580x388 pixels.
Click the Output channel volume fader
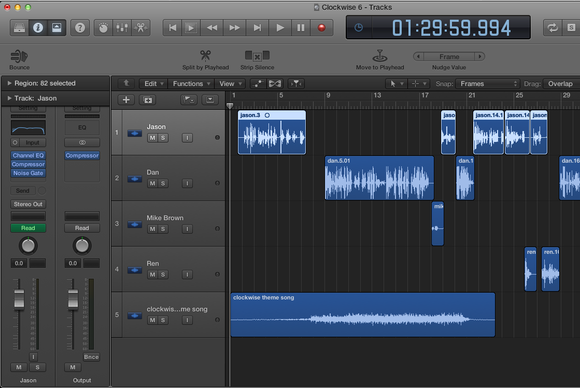(x=73, y=299)
